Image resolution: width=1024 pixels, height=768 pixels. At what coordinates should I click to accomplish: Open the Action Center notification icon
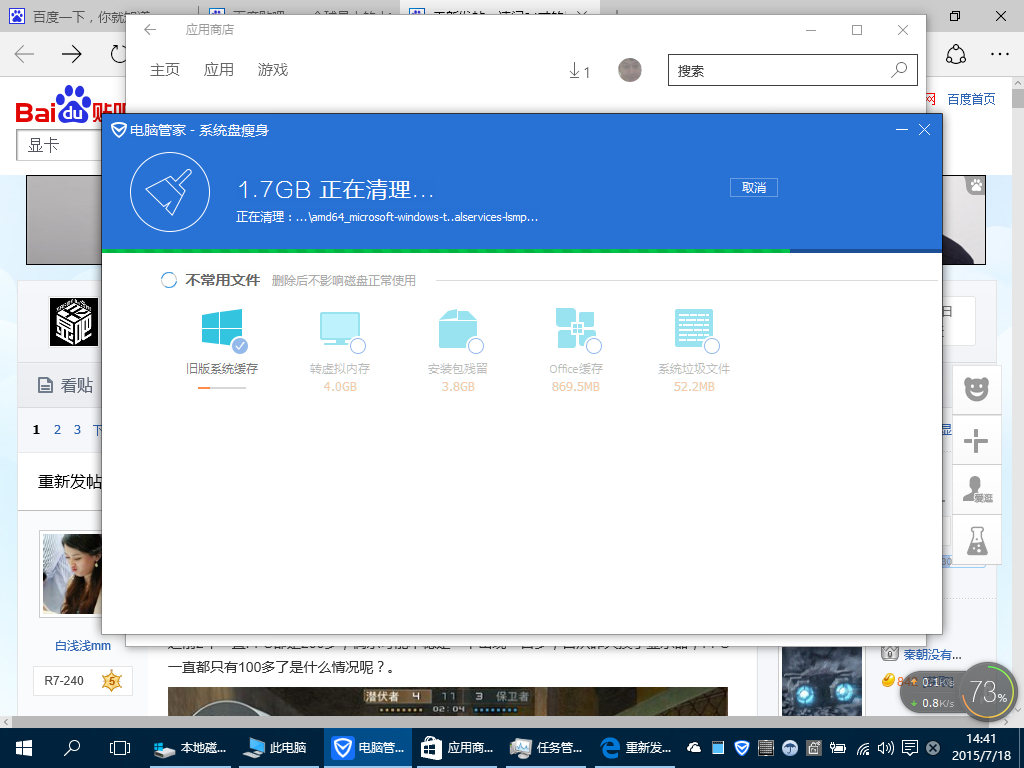909,748
